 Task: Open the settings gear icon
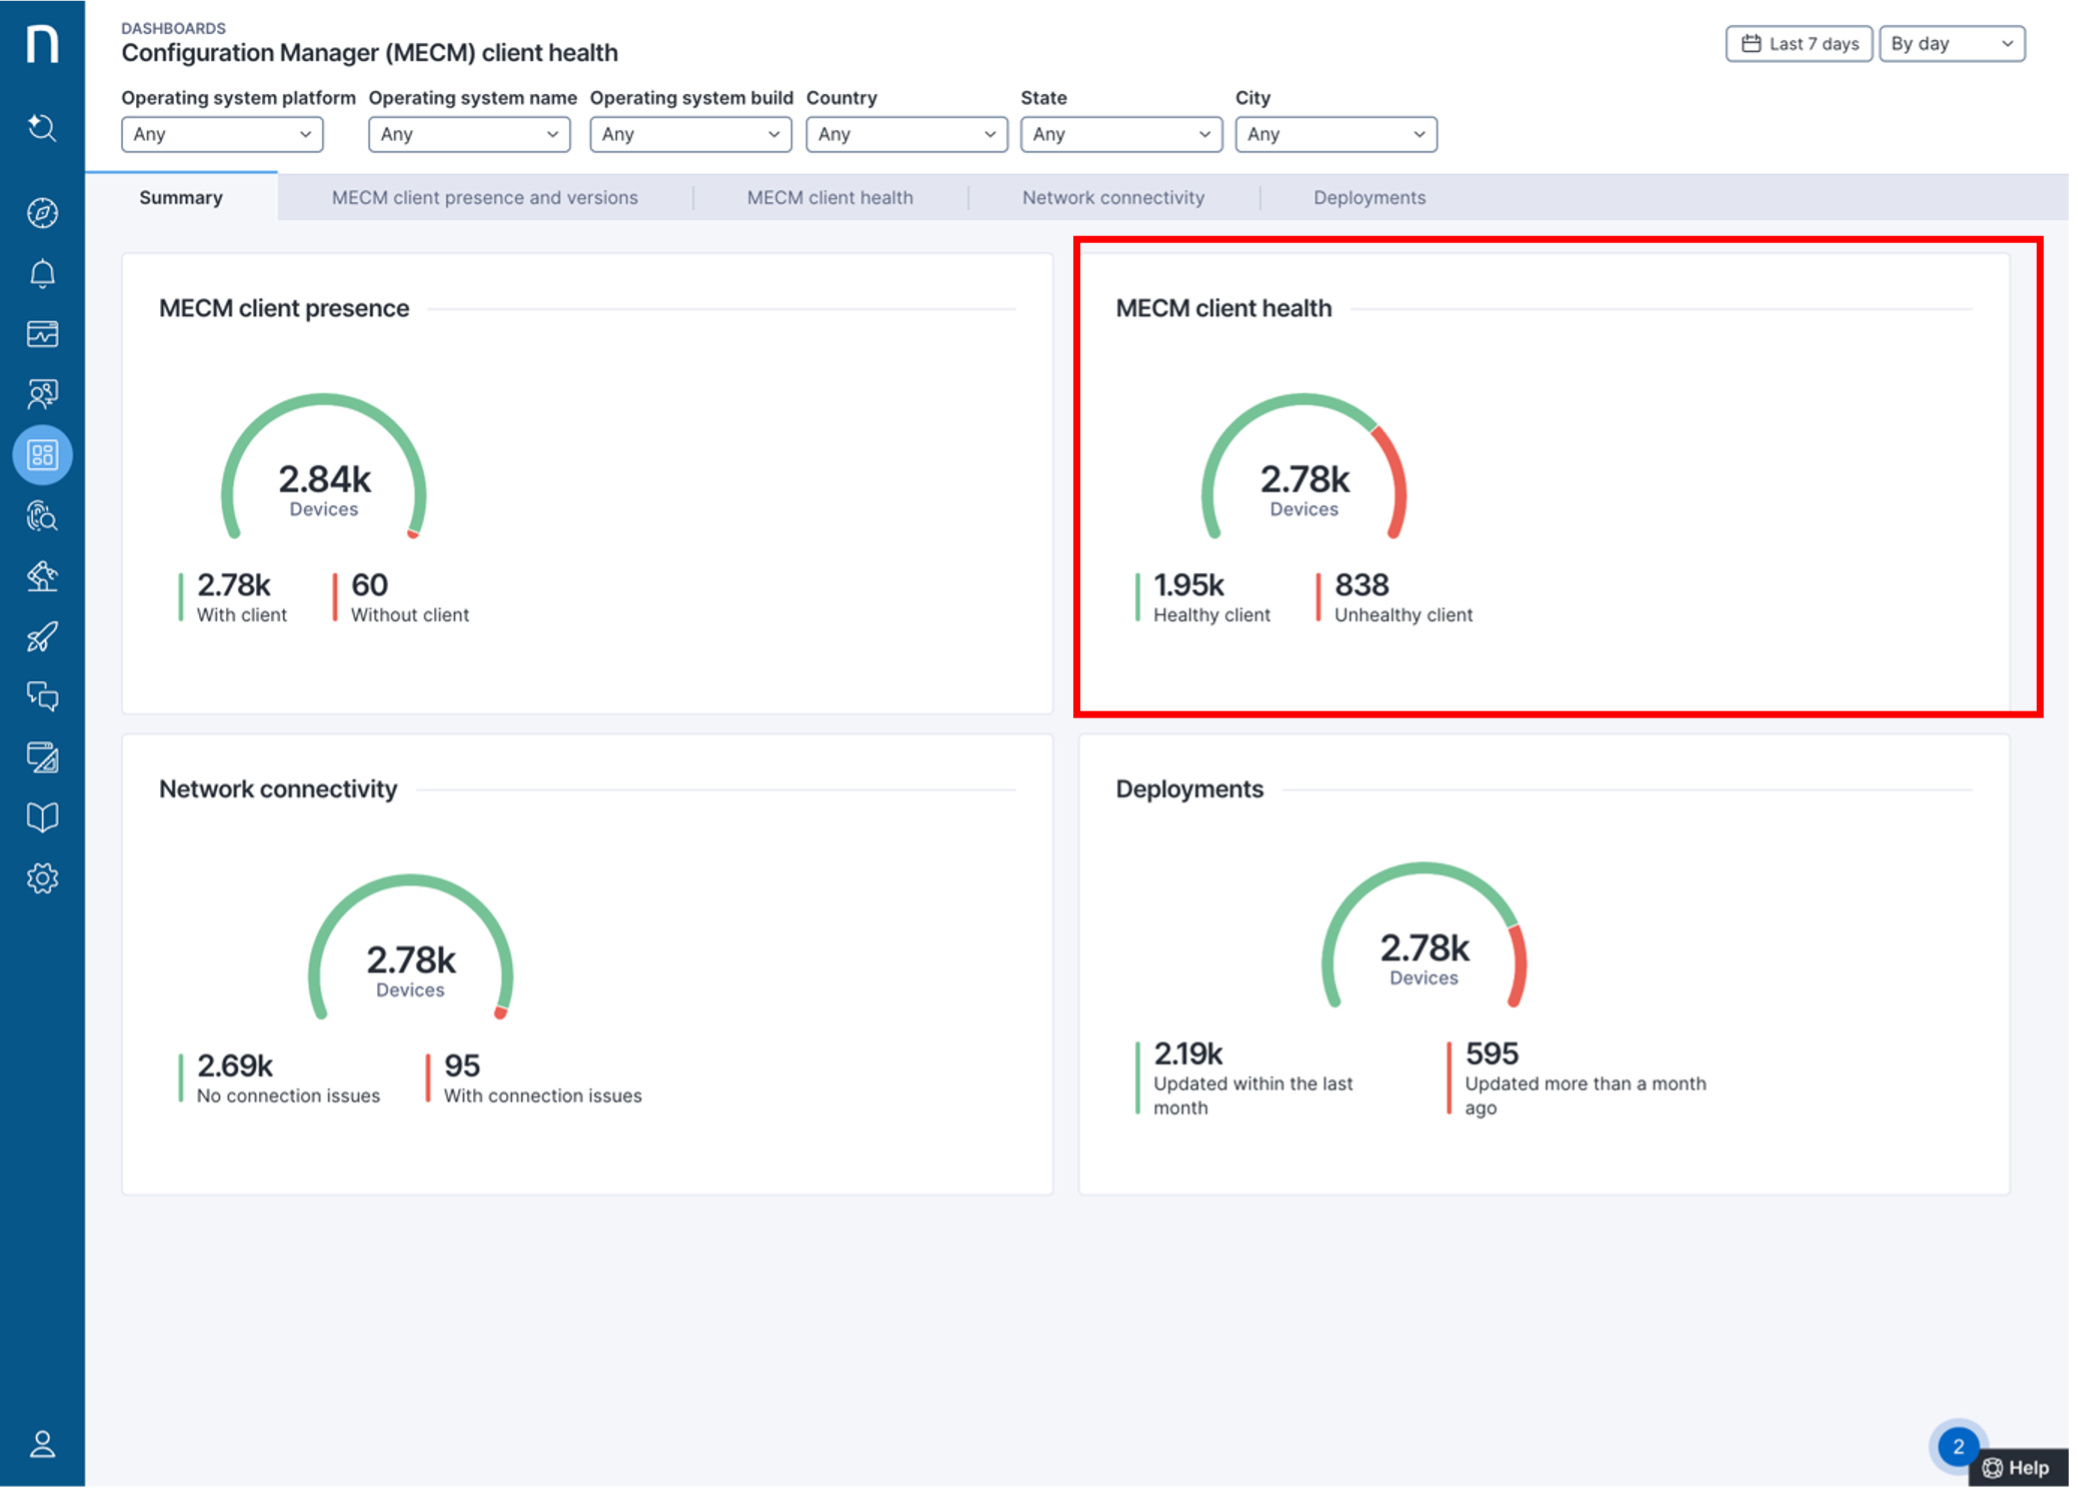[42, 877]
